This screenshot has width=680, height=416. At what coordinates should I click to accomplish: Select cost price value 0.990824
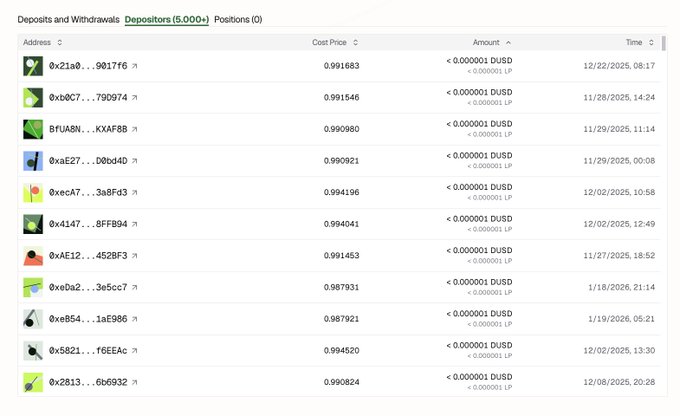[x=341, y=383]
